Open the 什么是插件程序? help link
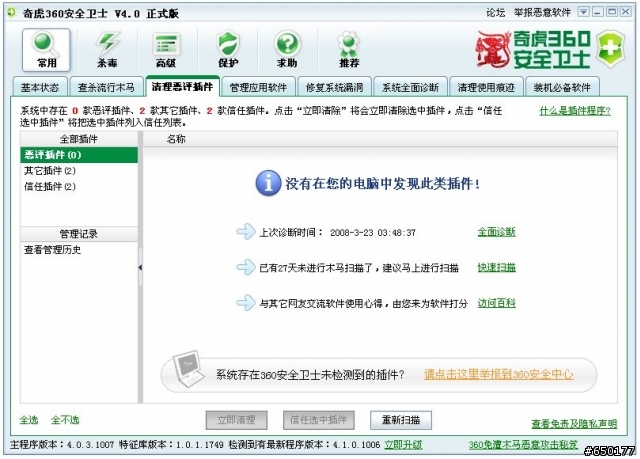The height and width of the screenshot is (459, 640). tap(575, 111)
